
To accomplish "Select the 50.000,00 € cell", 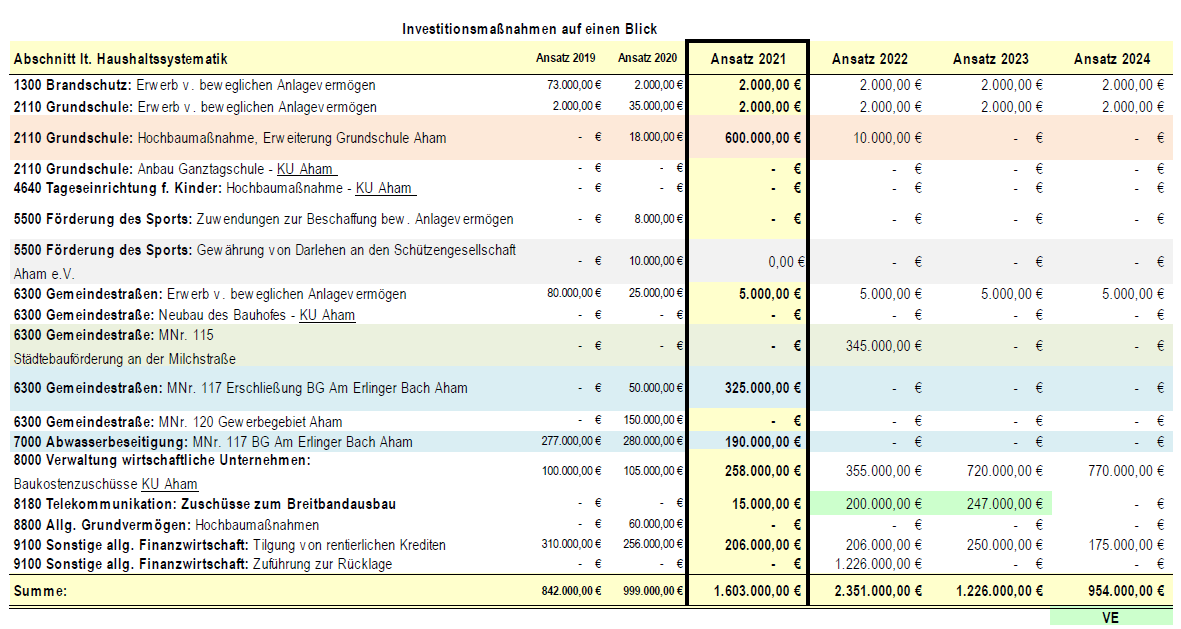I will 655,389.
